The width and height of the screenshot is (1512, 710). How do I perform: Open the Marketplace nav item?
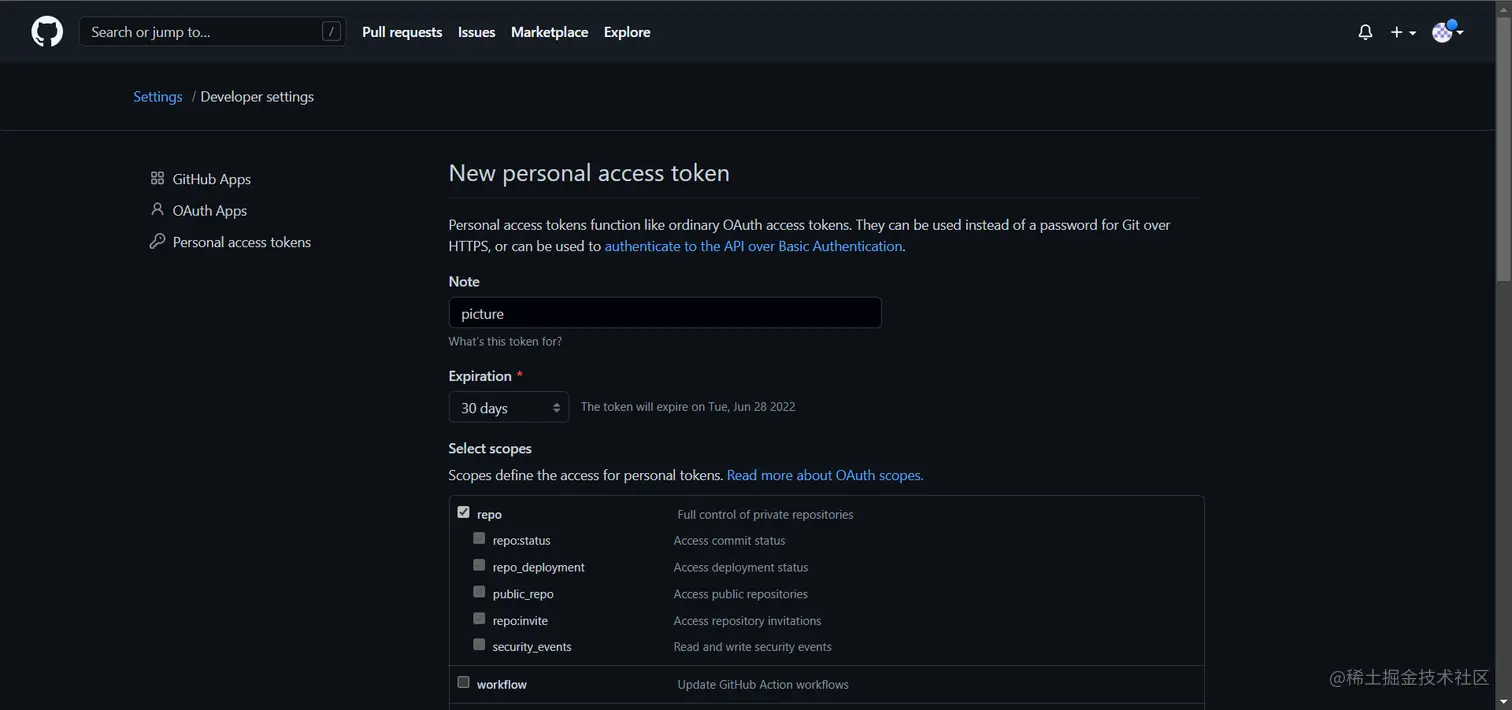(x=549, y=32)
